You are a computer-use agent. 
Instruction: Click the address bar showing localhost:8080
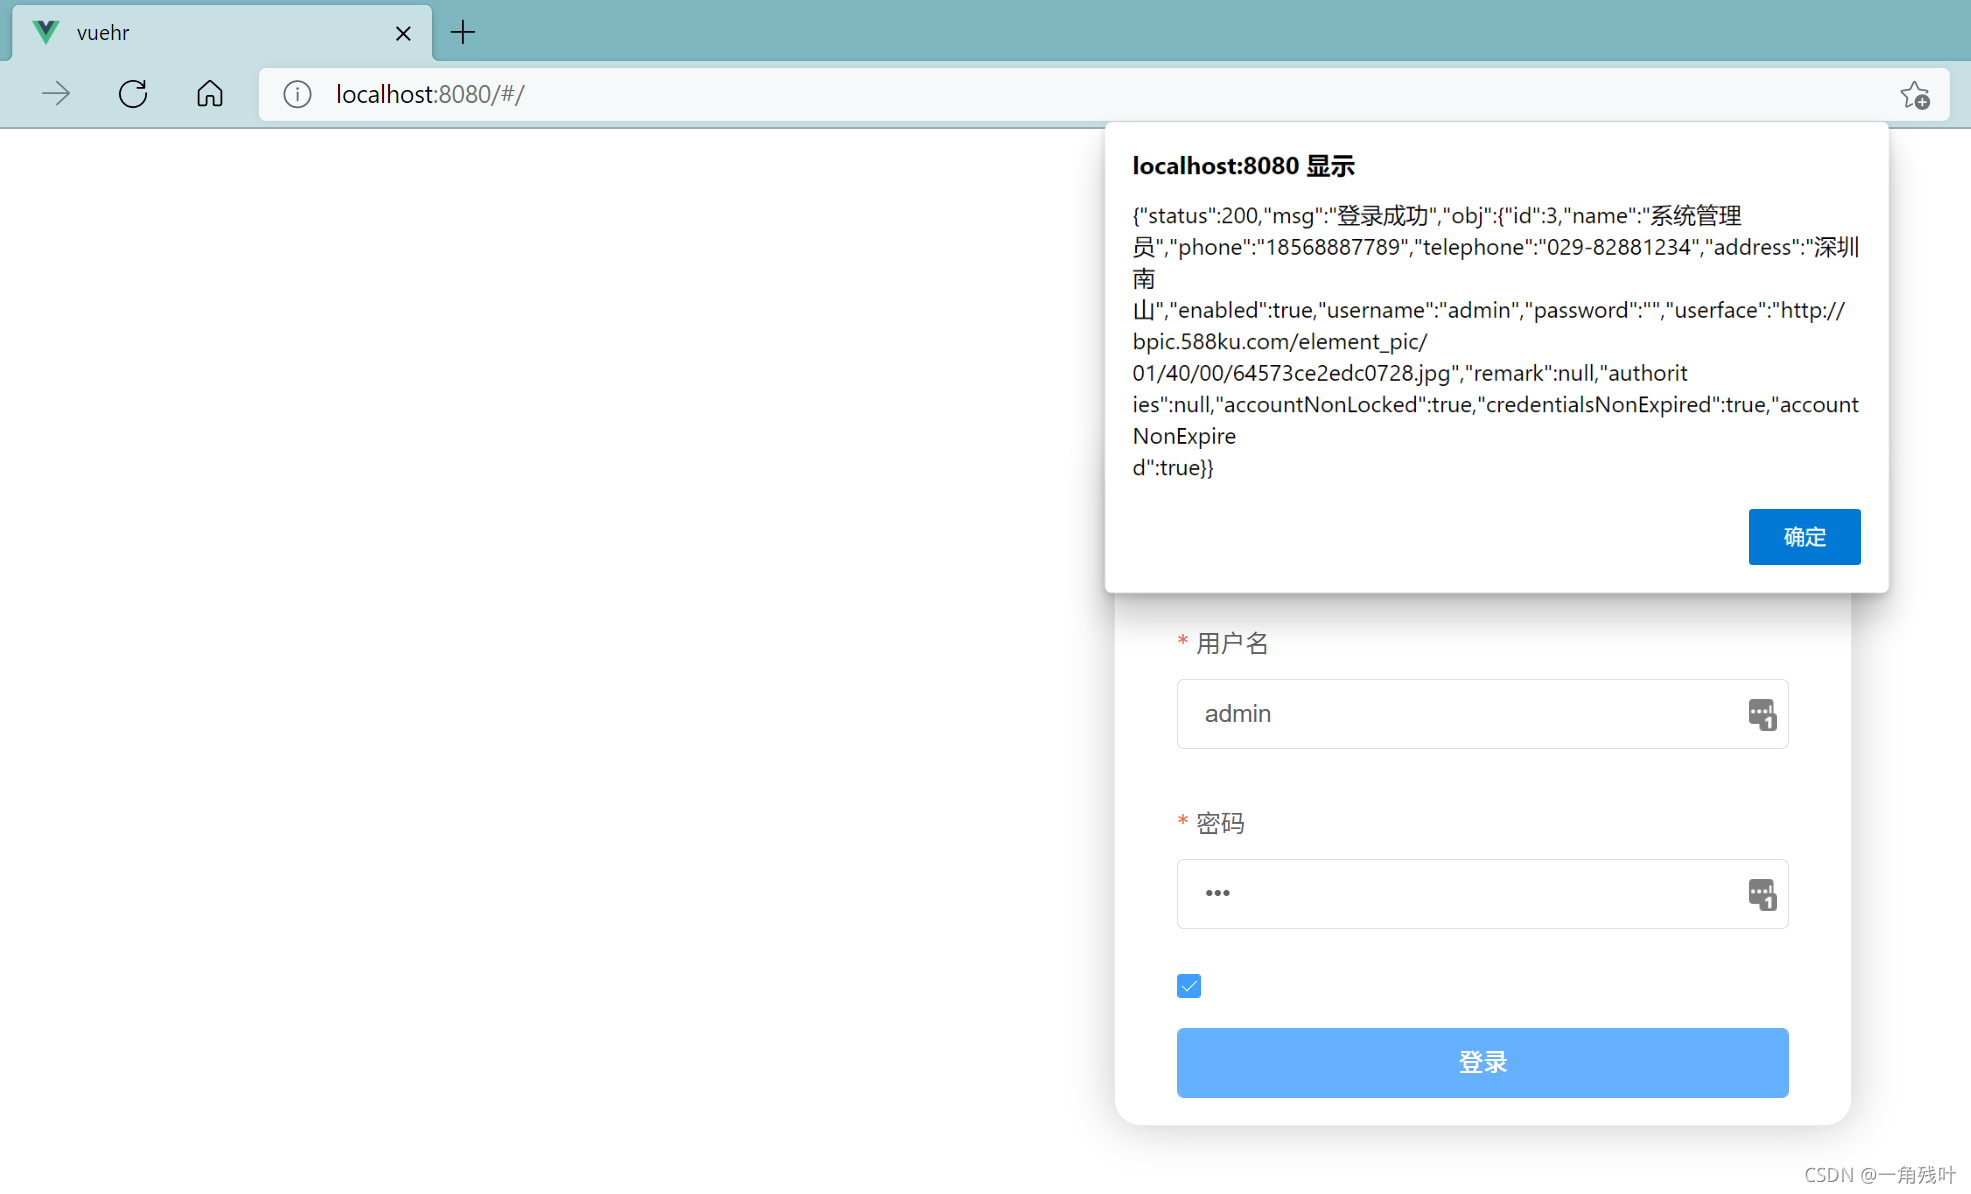click(x=700, y=94)
